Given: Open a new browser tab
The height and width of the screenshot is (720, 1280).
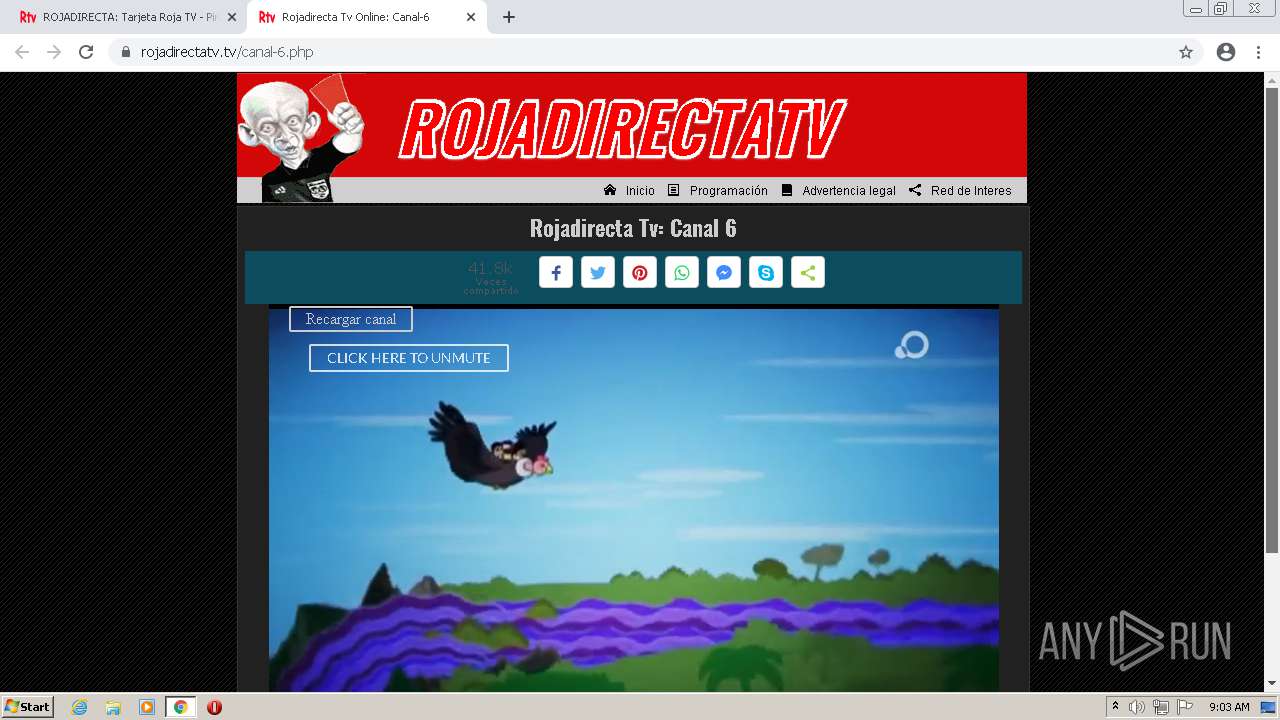Looking at the screenshot, I should click(509, 17).
